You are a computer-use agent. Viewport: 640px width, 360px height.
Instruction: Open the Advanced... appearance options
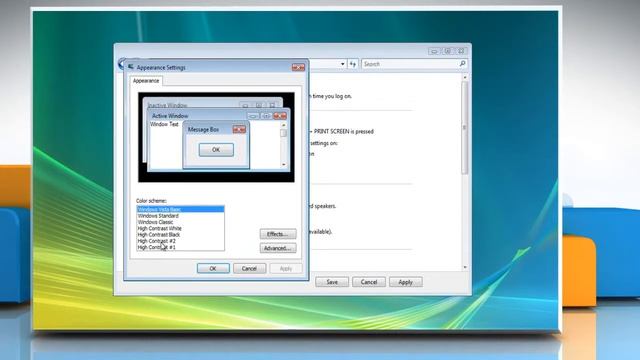[278, 248]
